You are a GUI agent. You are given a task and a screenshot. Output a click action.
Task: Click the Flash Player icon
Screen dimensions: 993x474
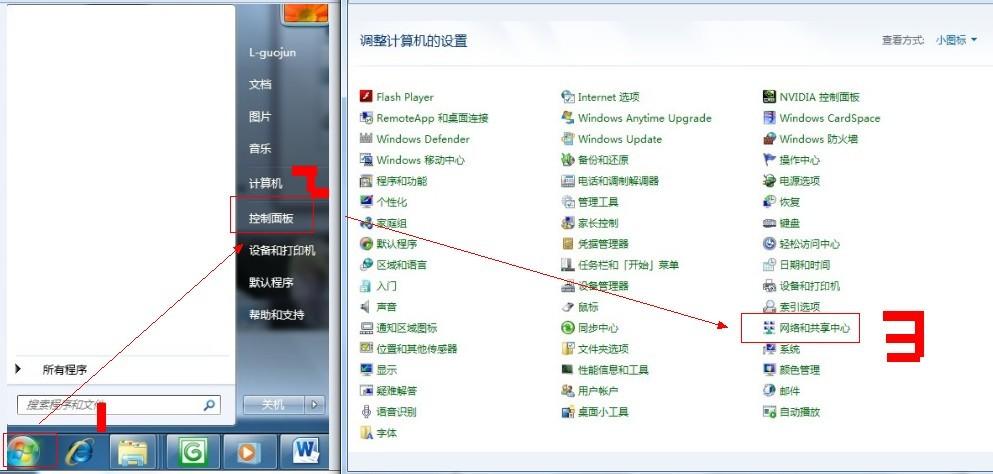[x=365, y=96]
